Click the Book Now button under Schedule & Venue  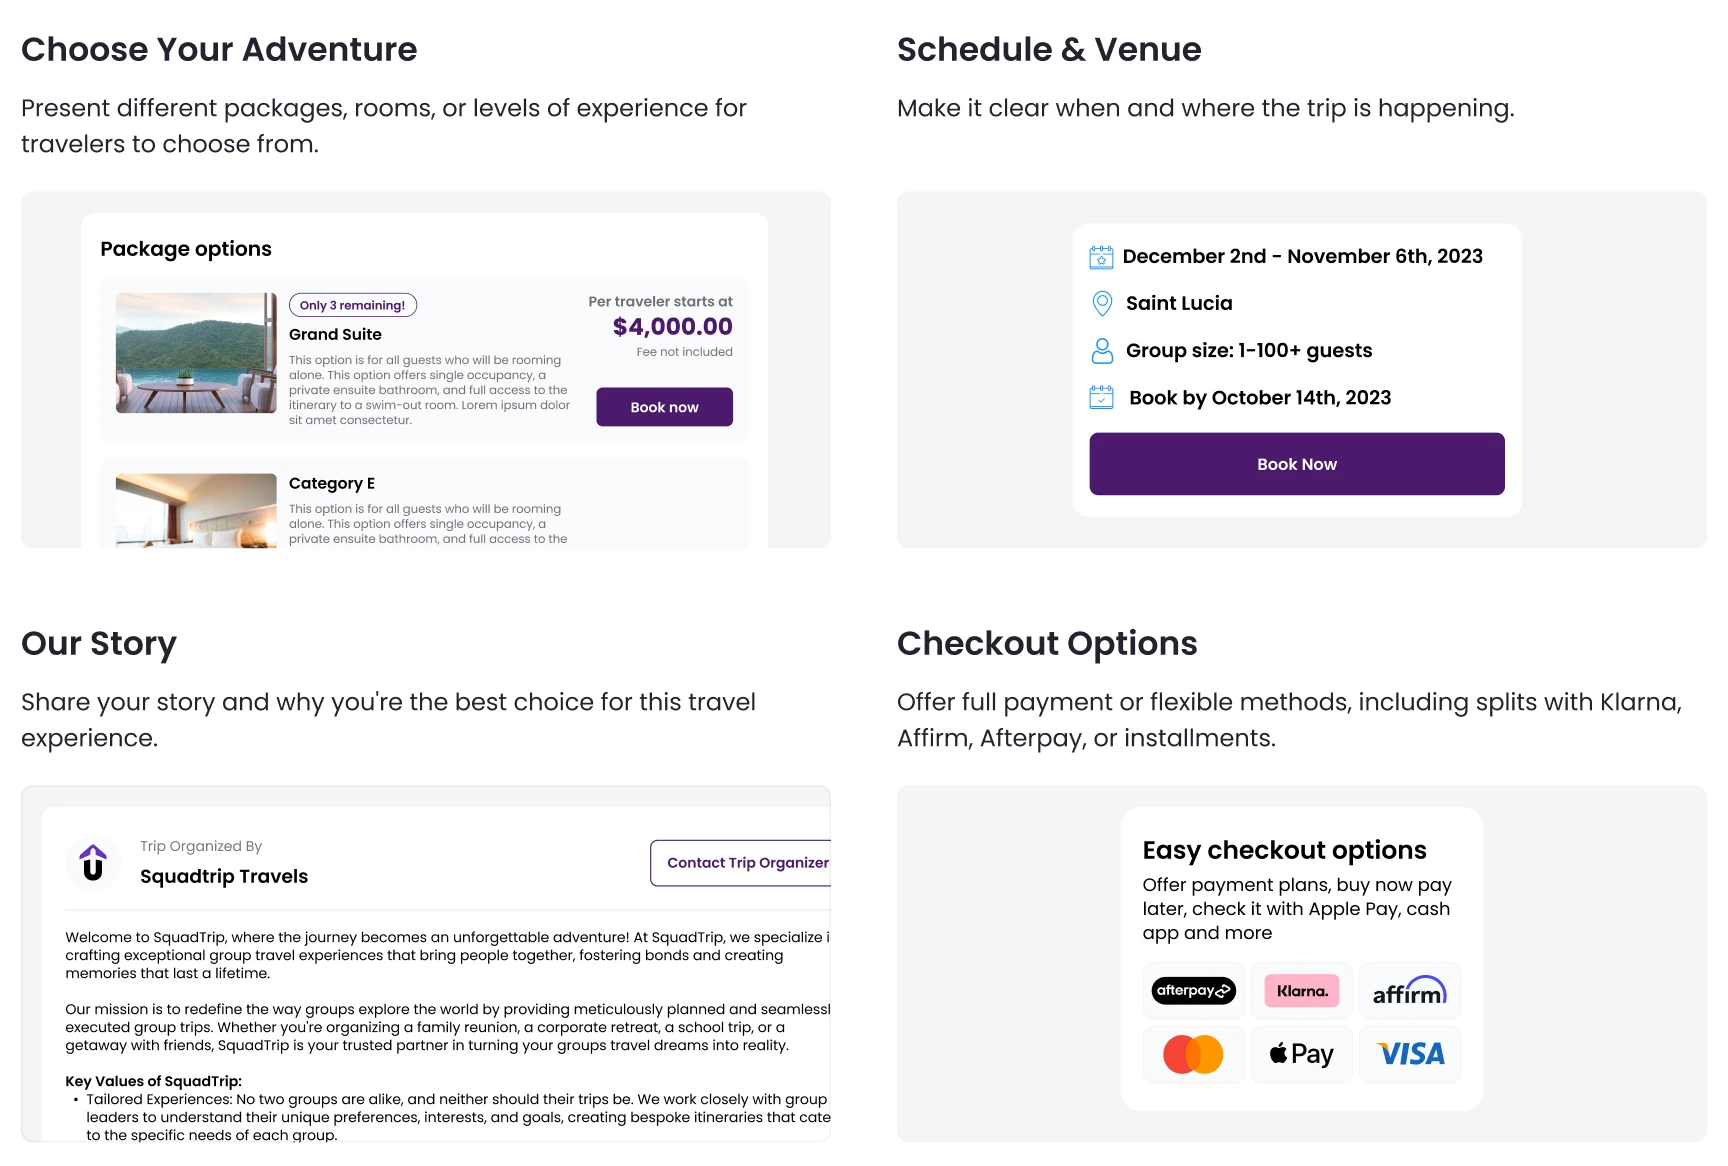[x=1296, y=463]
